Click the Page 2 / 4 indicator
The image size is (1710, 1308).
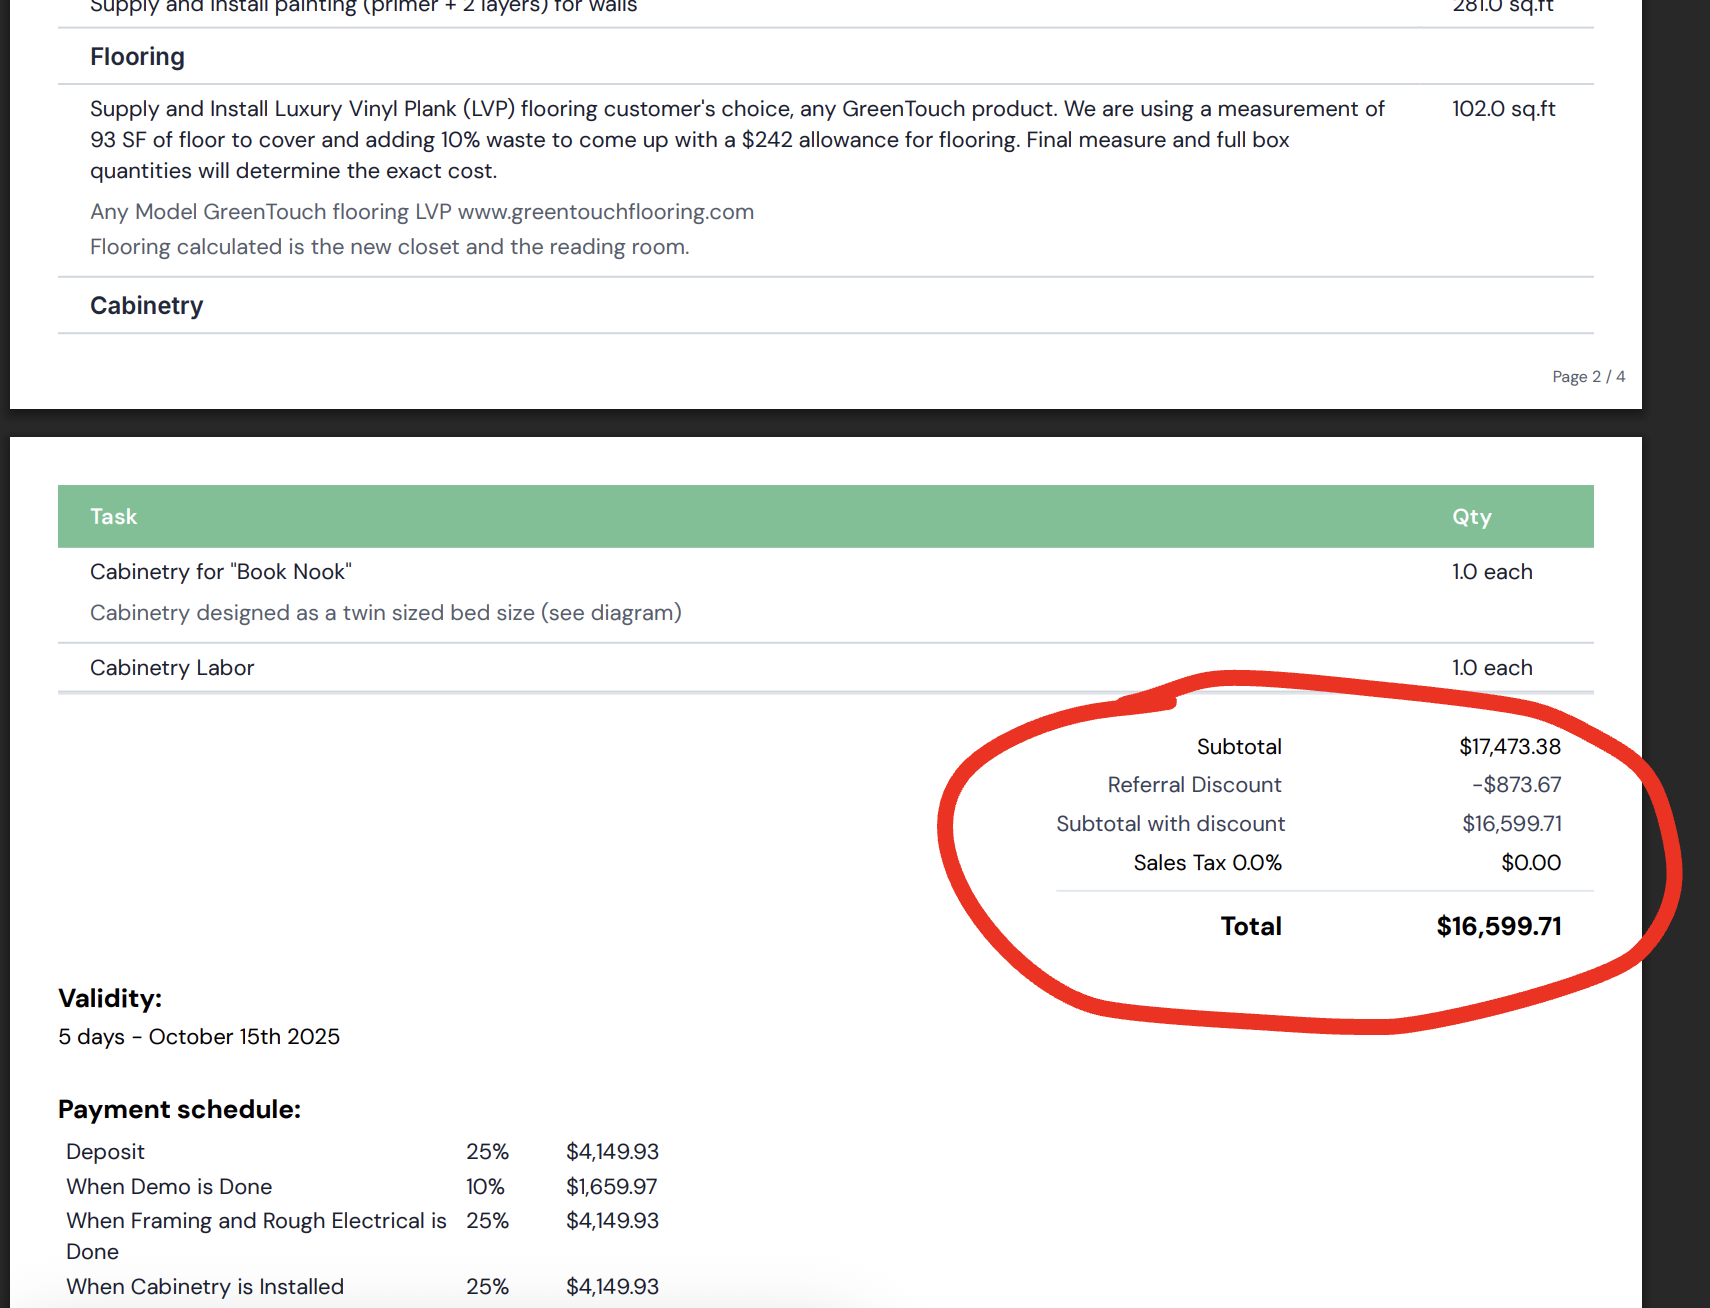point(1588,377)
